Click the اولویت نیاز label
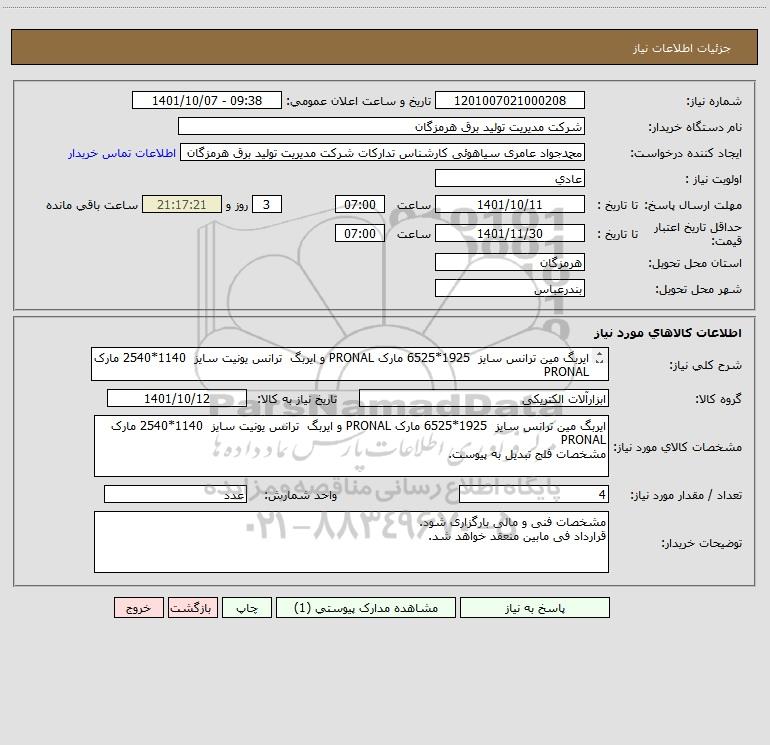The image size is (770, 745). (714, 179)
